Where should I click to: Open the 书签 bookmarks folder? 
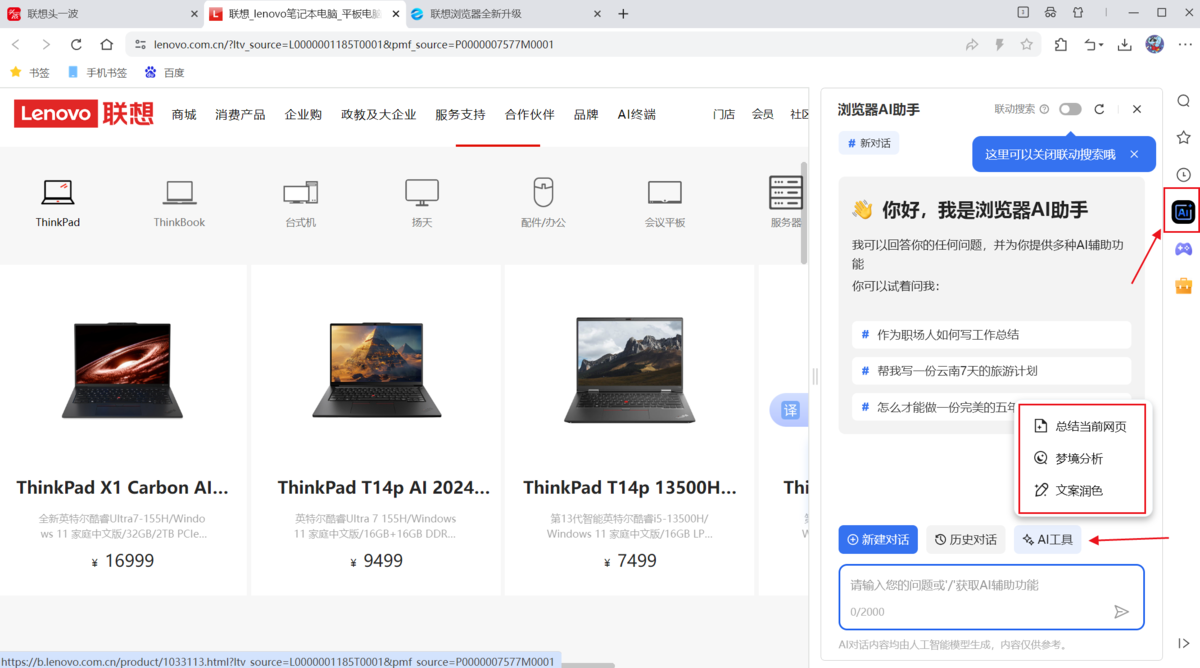[x=29, y=73]
